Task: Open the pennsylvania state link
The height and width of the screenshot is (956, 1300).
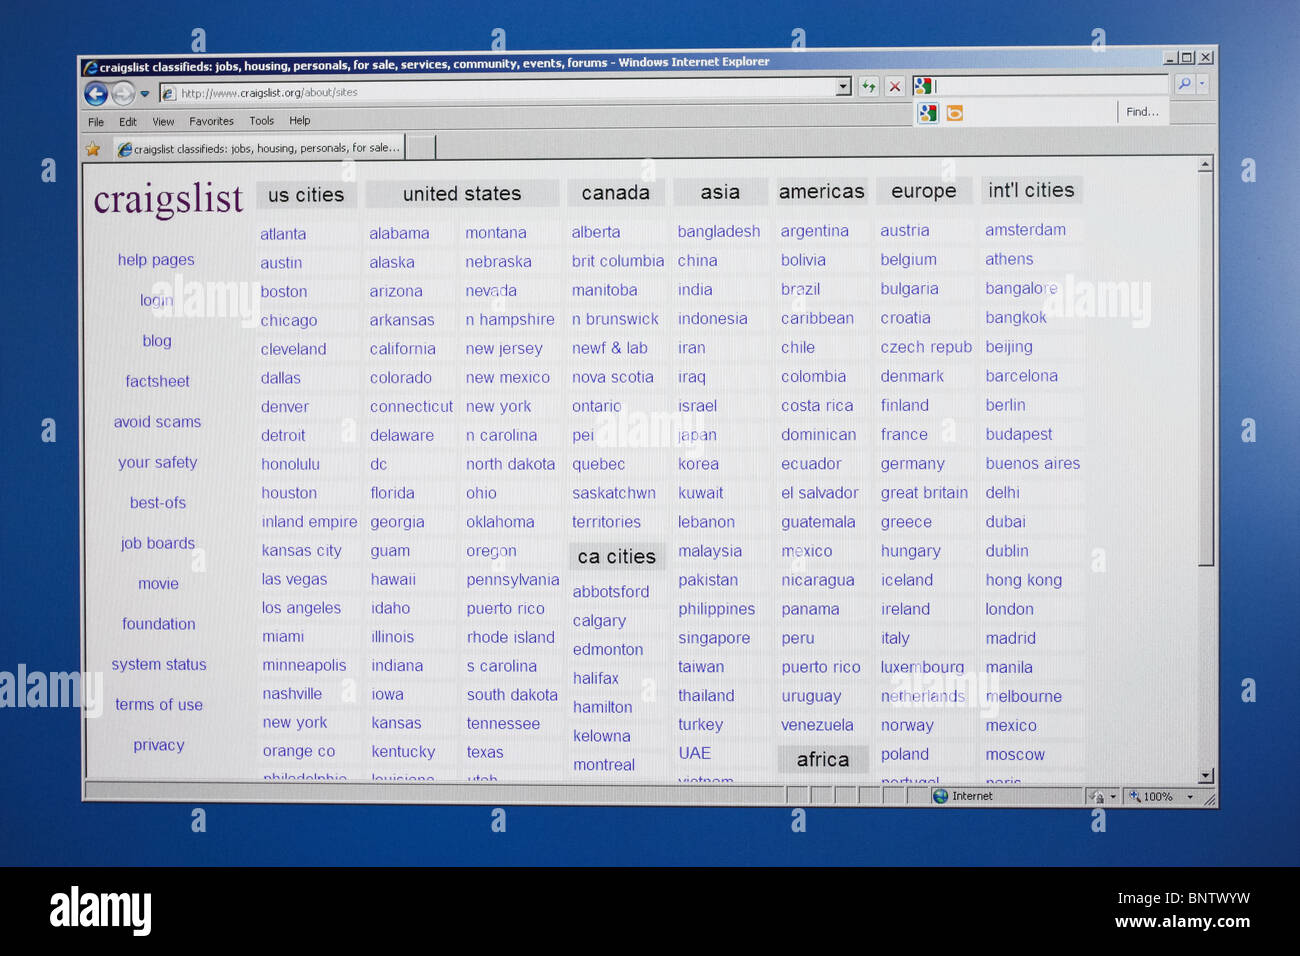Action: (x=513, y=580)
